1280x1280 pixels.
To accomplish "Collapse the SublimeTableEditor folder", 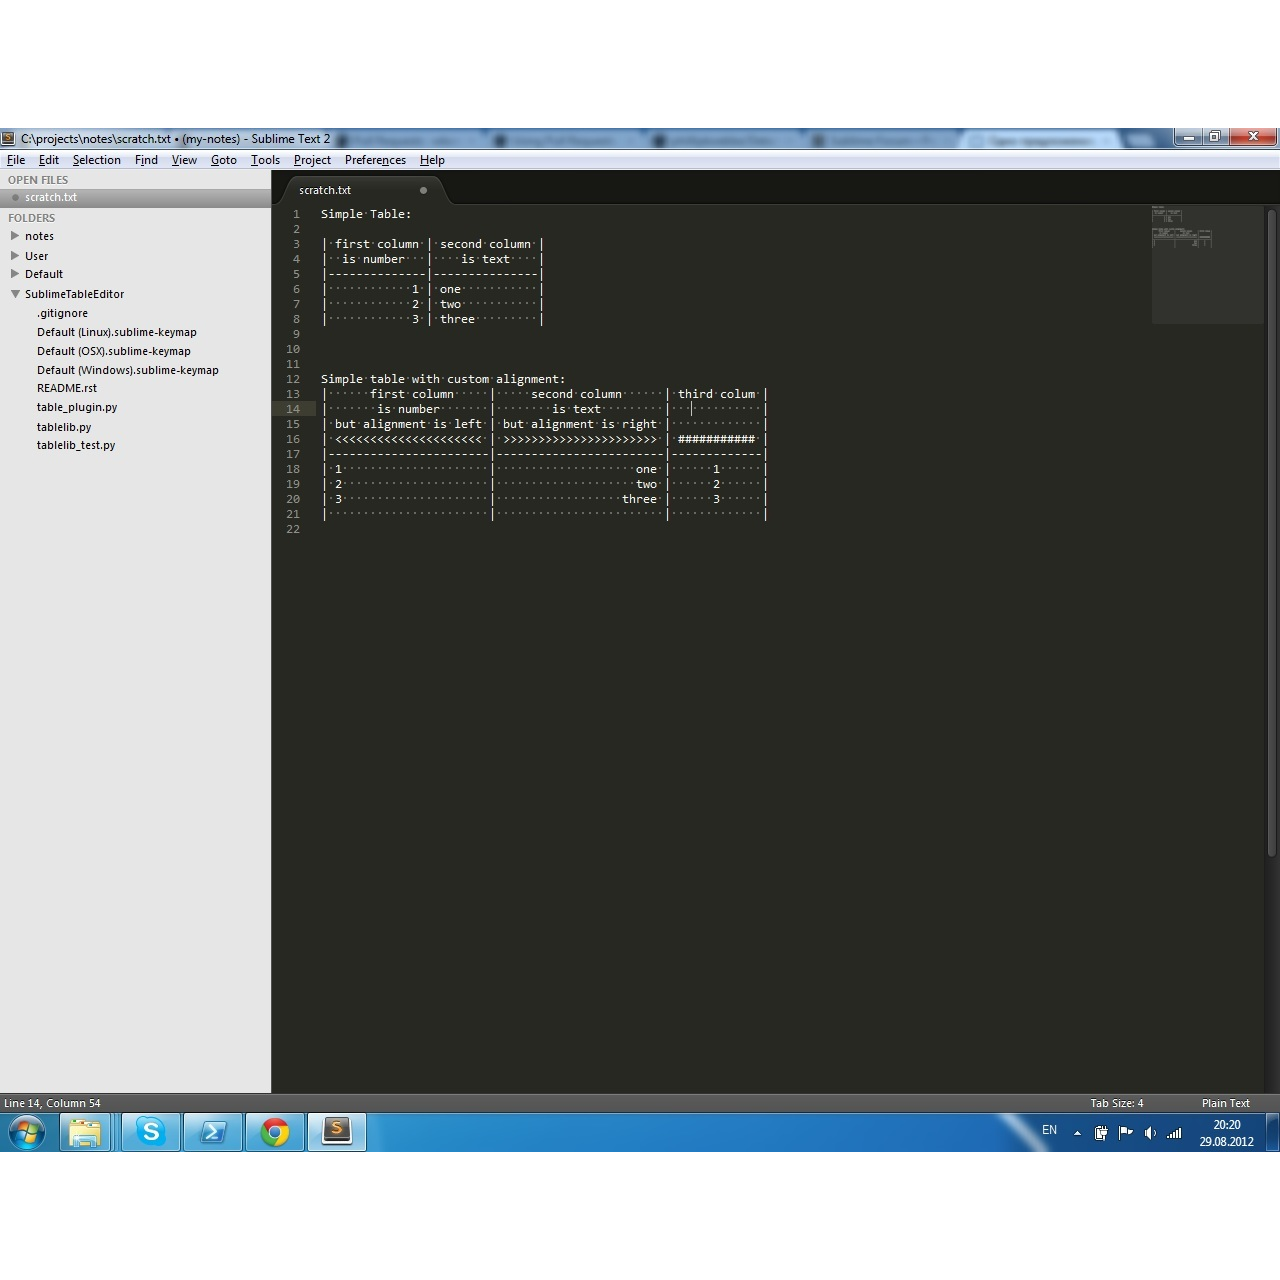I will pyautogui.click(x=15, y=294).
